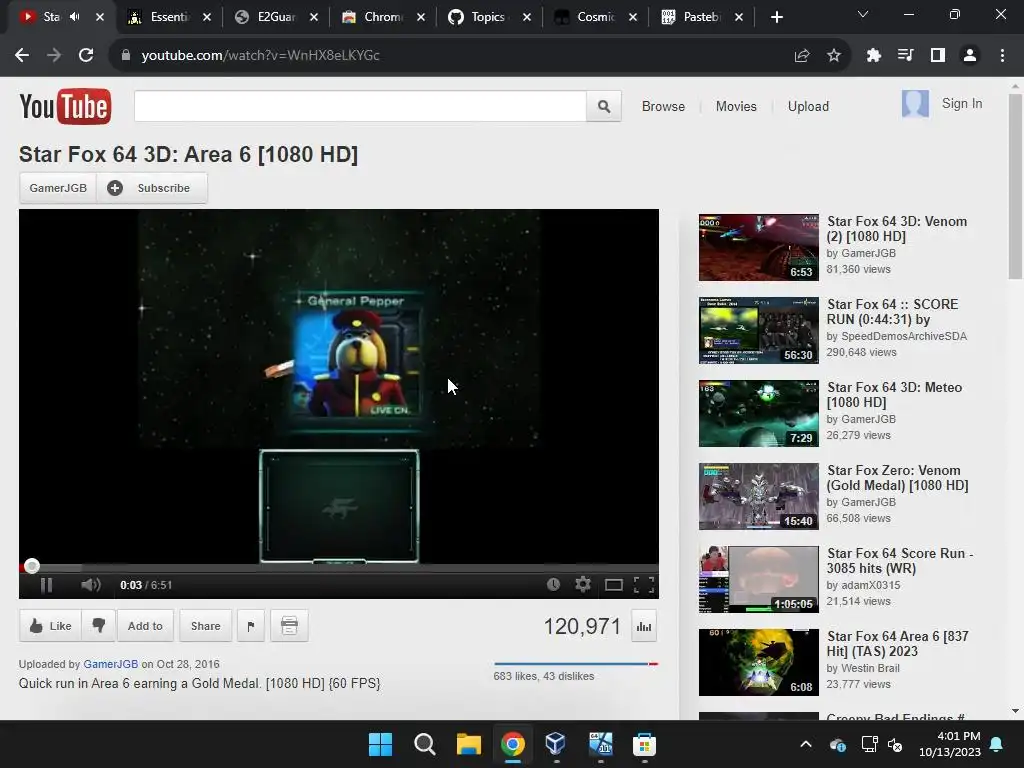Image resolution: width=1024 pixels, height=768 pixels.
Task: Open a new tab with plus
Action: coord(776,17)
